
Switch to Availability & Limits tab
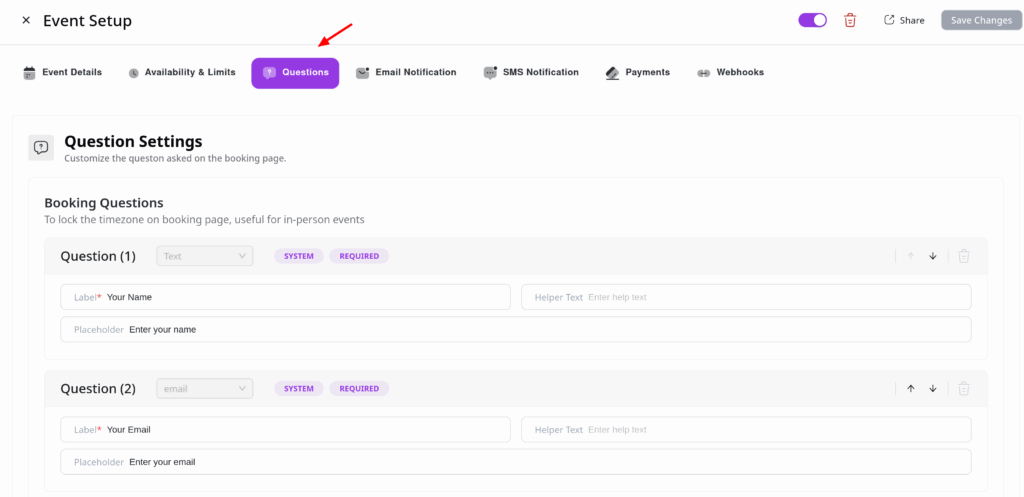pos(182,72)
